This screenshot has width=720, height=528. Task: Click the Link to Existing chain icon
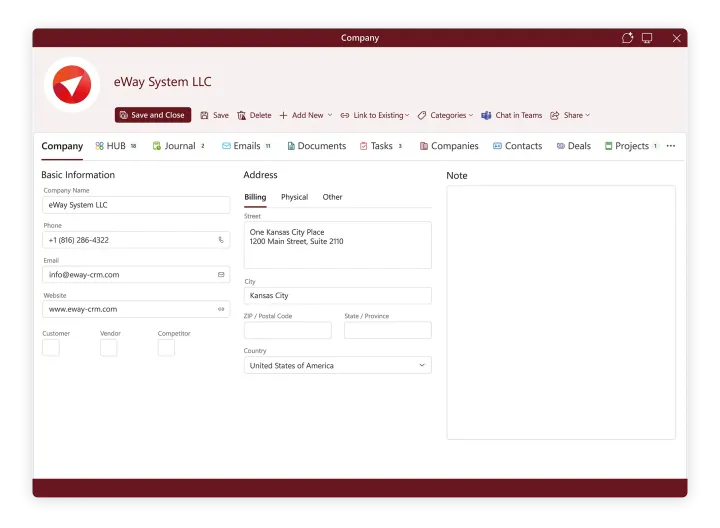pos(345,115)
